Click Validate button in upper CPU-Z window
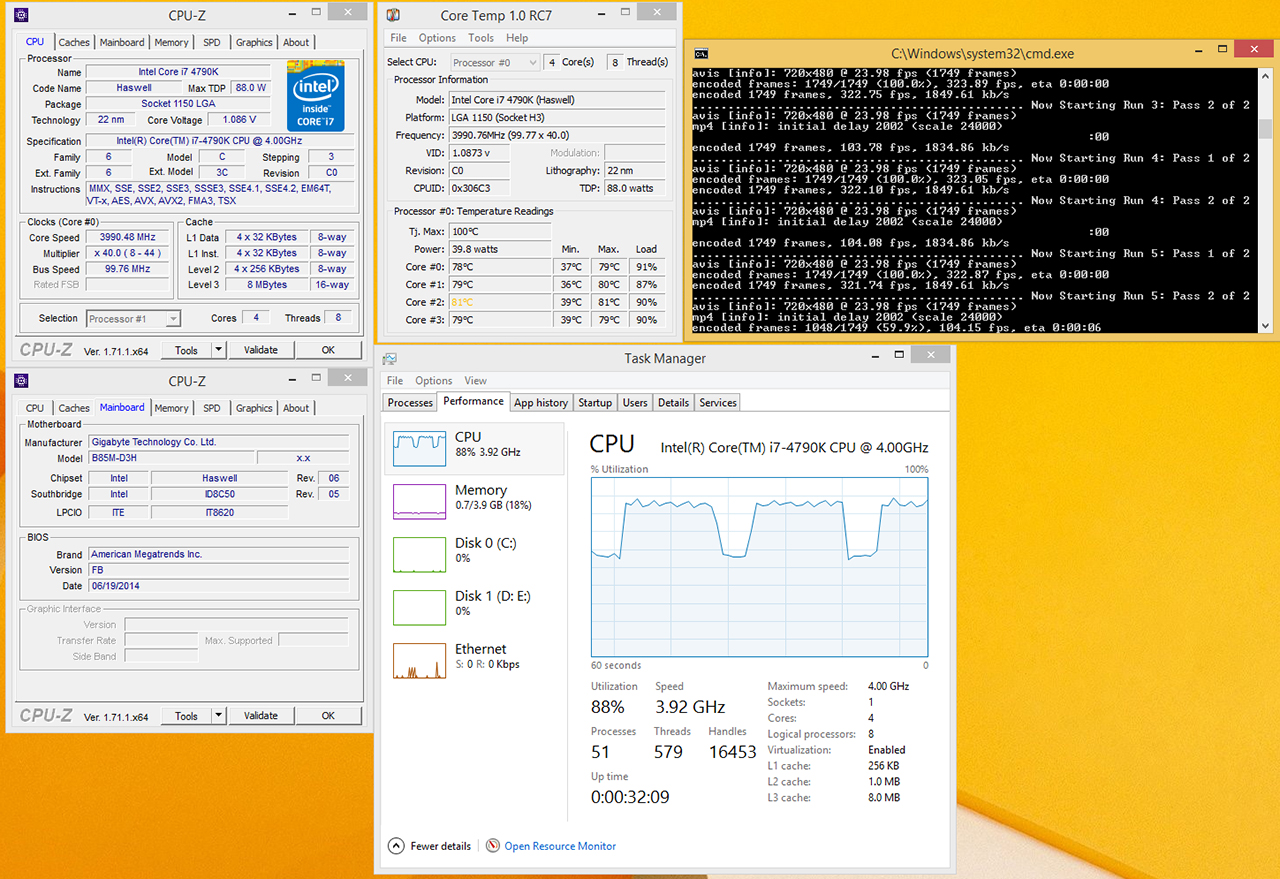The width and height of the screenshot is (1280, 879). coord(261,350)
